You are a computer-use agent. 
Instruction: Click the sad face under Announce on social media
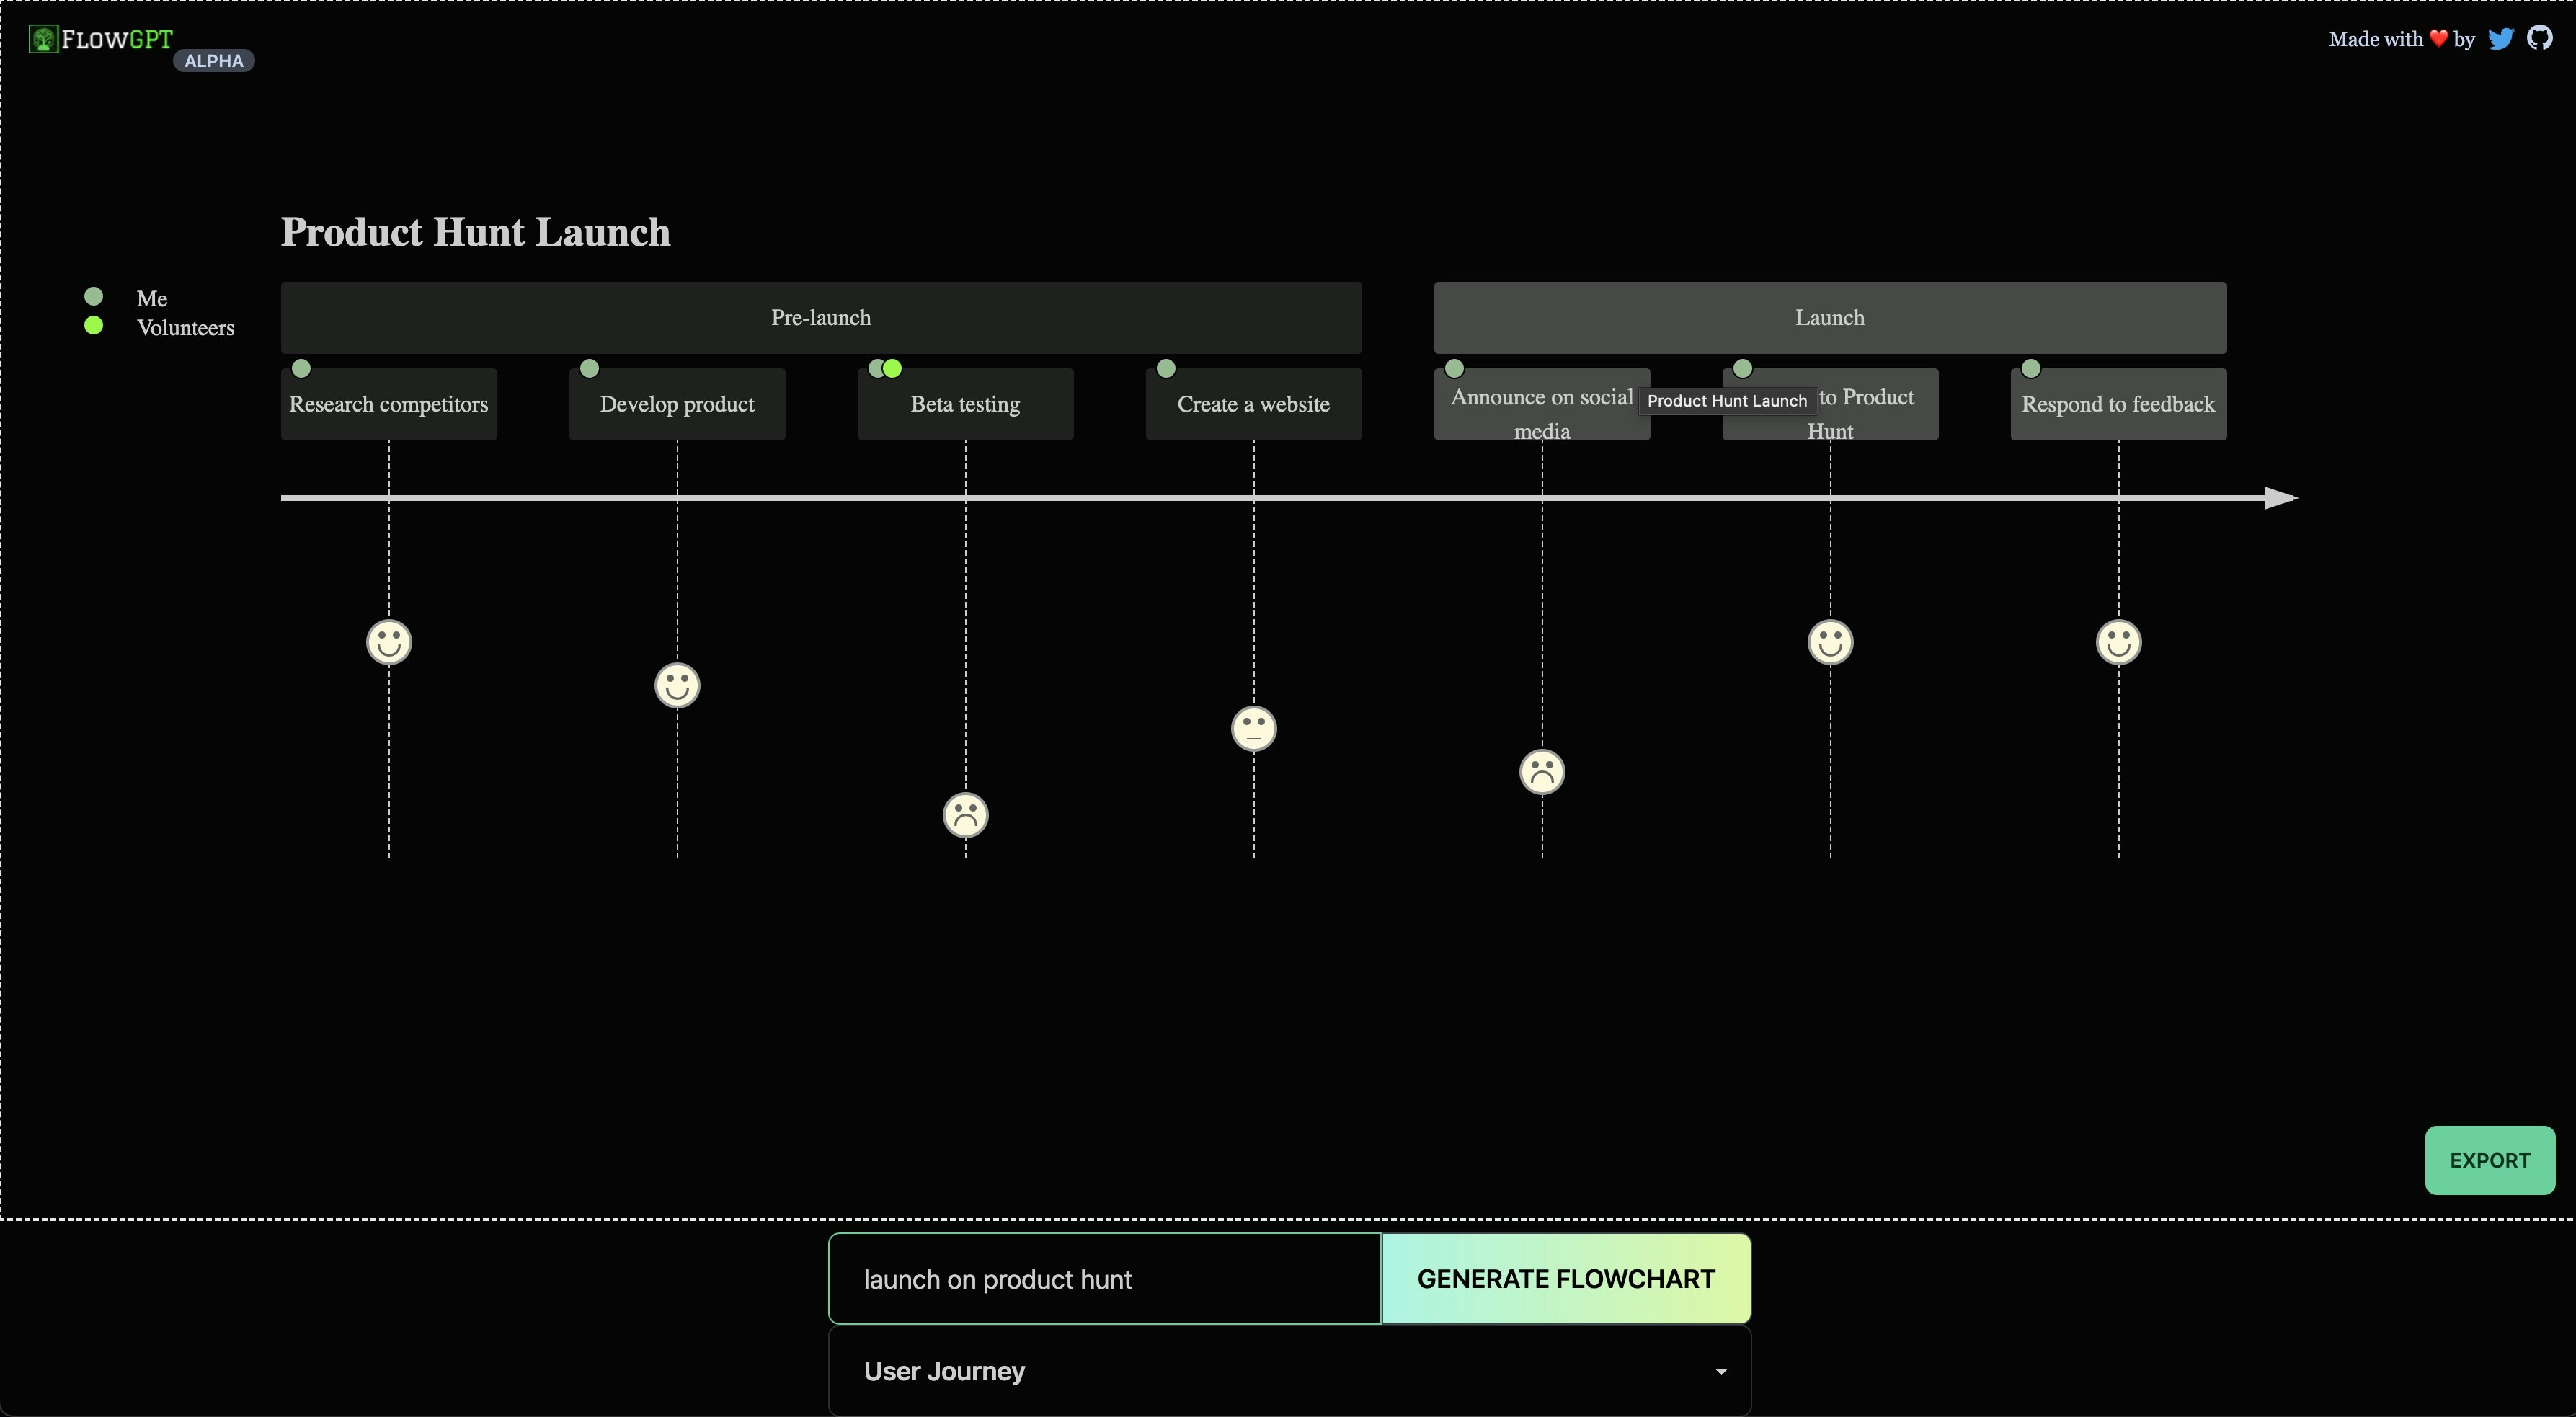[x=1541, y=772]
